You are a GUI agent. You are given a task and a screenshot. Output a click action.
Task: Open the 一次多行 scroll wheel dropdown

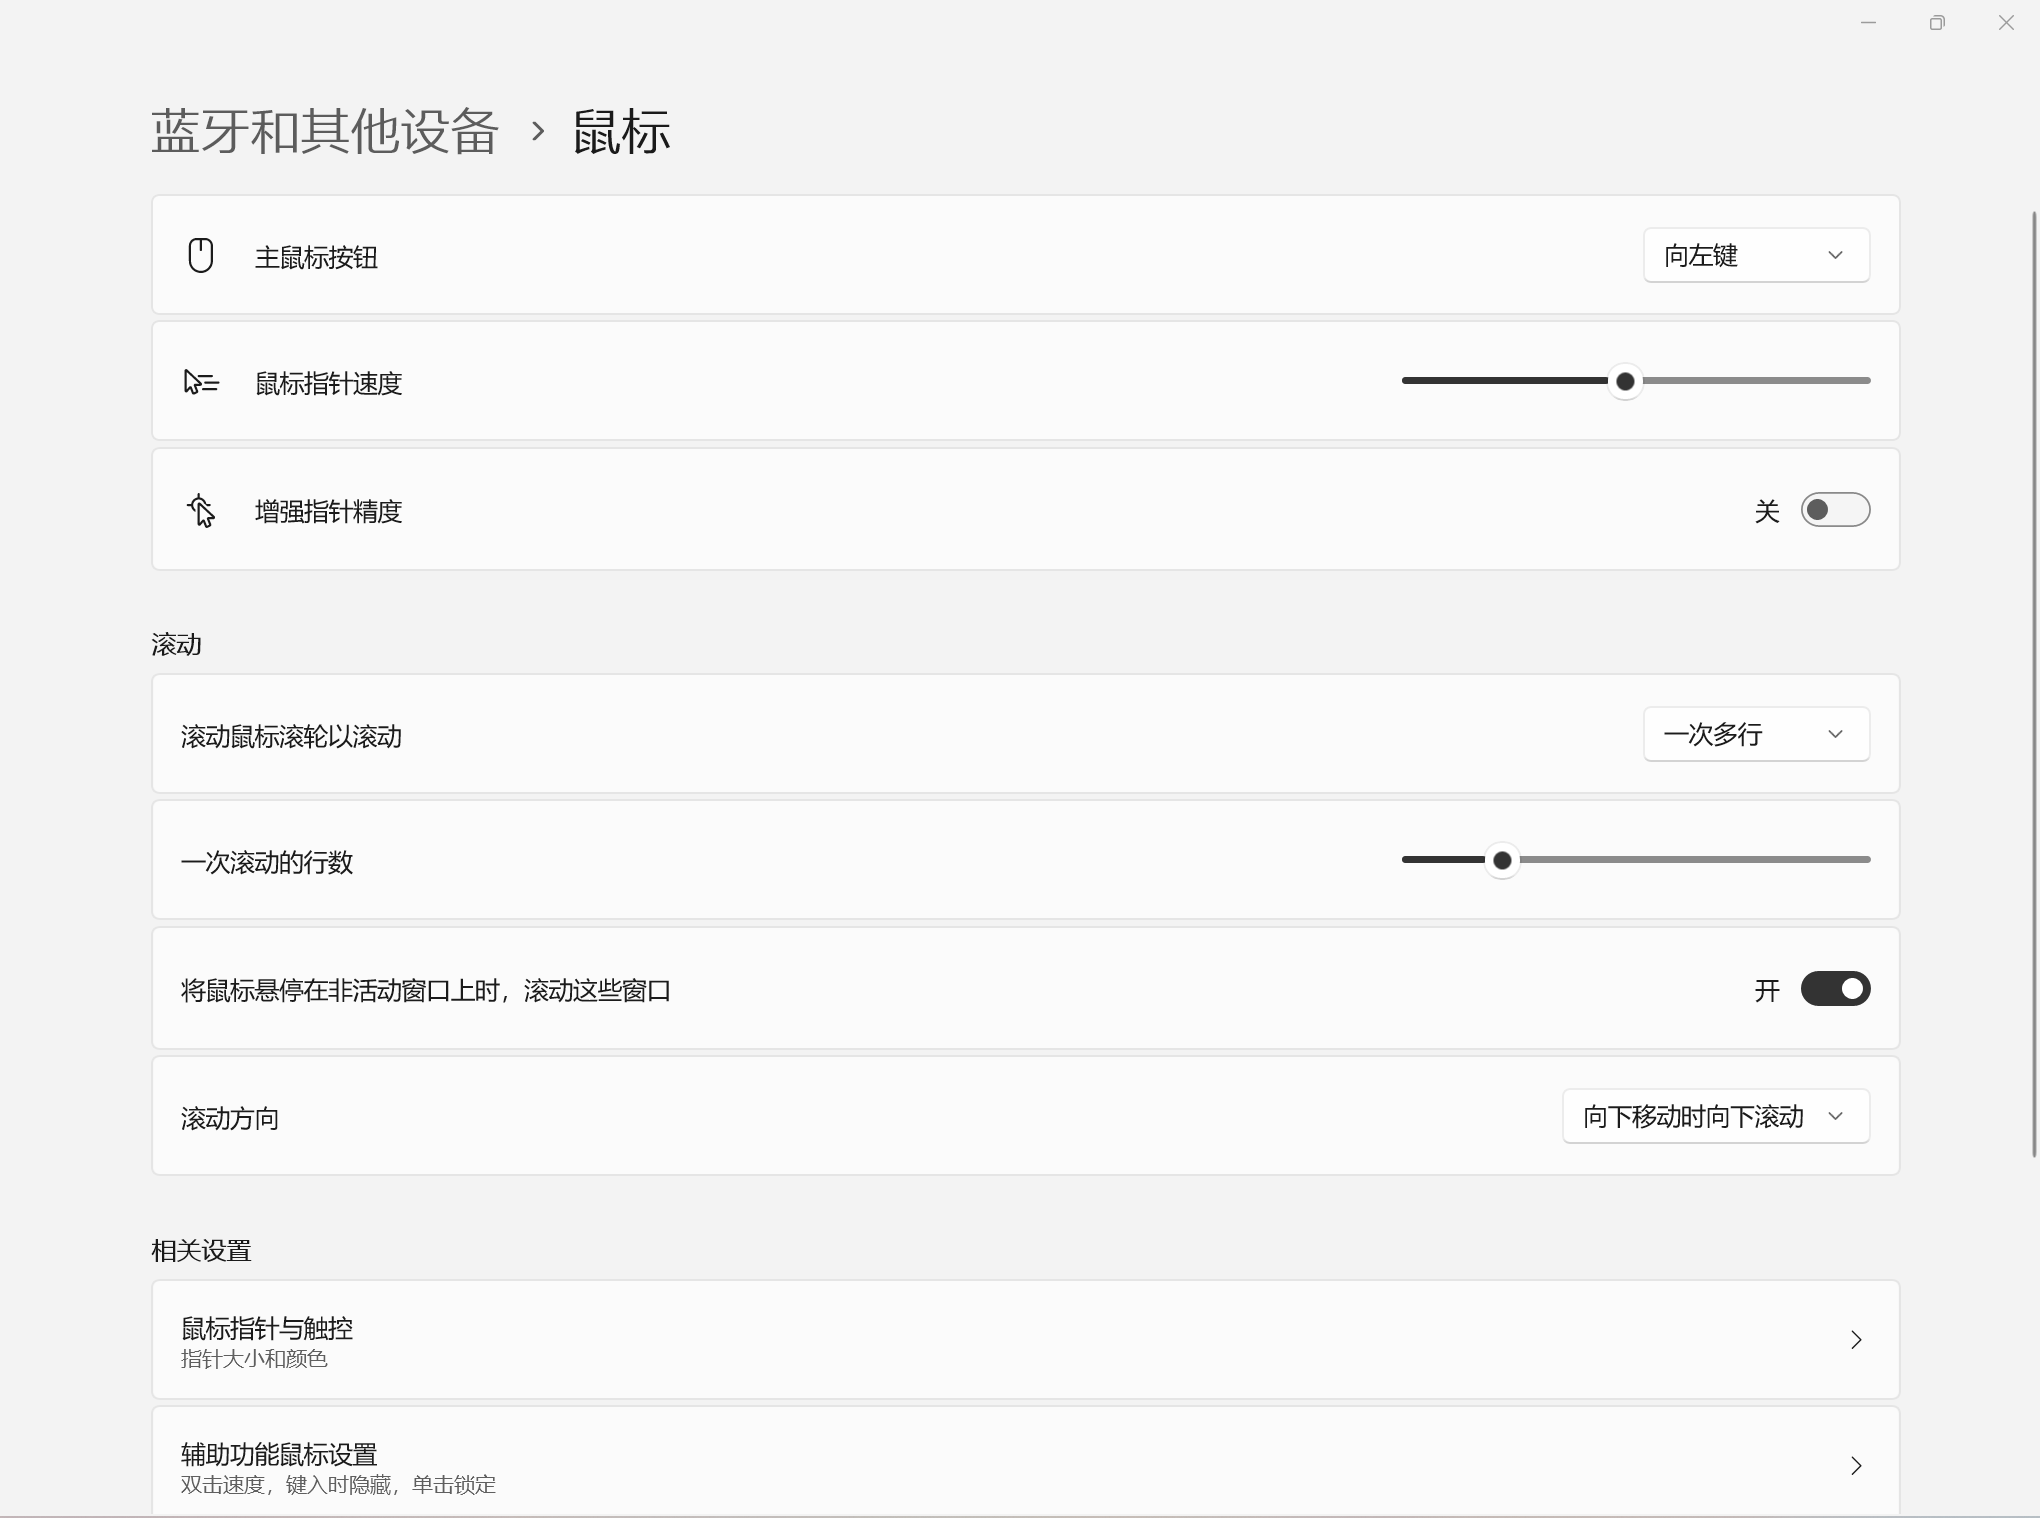(1756, 734)
